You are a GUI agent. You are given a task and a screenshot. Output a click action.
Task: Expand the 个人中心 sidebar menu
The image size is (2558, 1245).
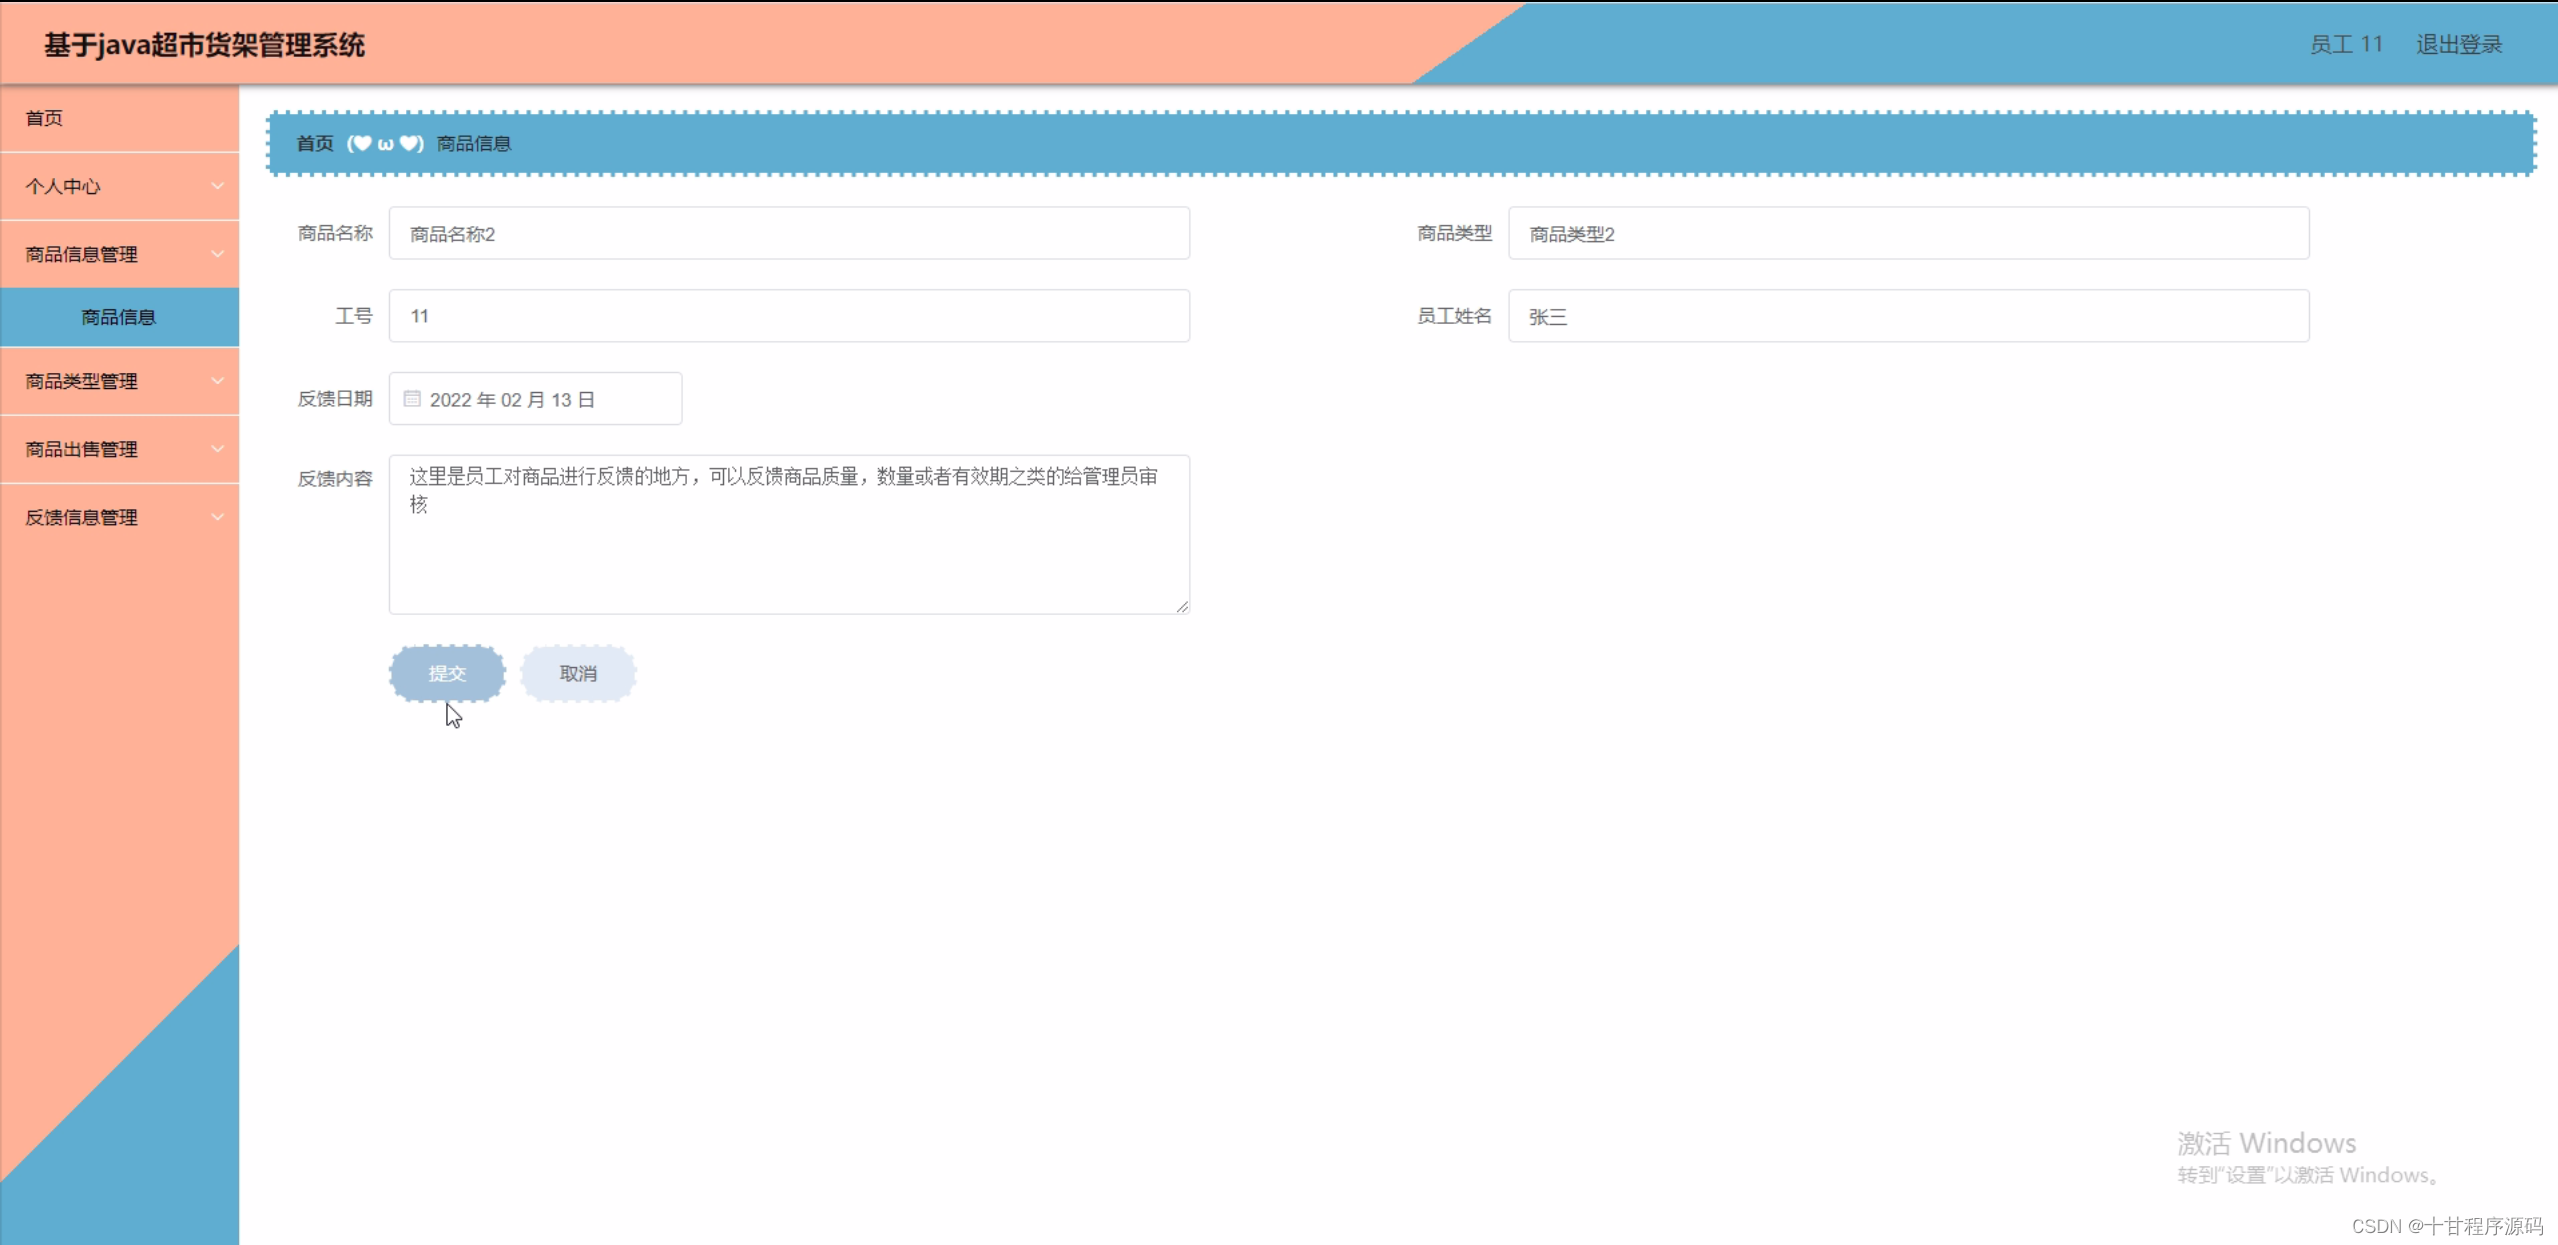pyautogui.click(x=120, y=186)
